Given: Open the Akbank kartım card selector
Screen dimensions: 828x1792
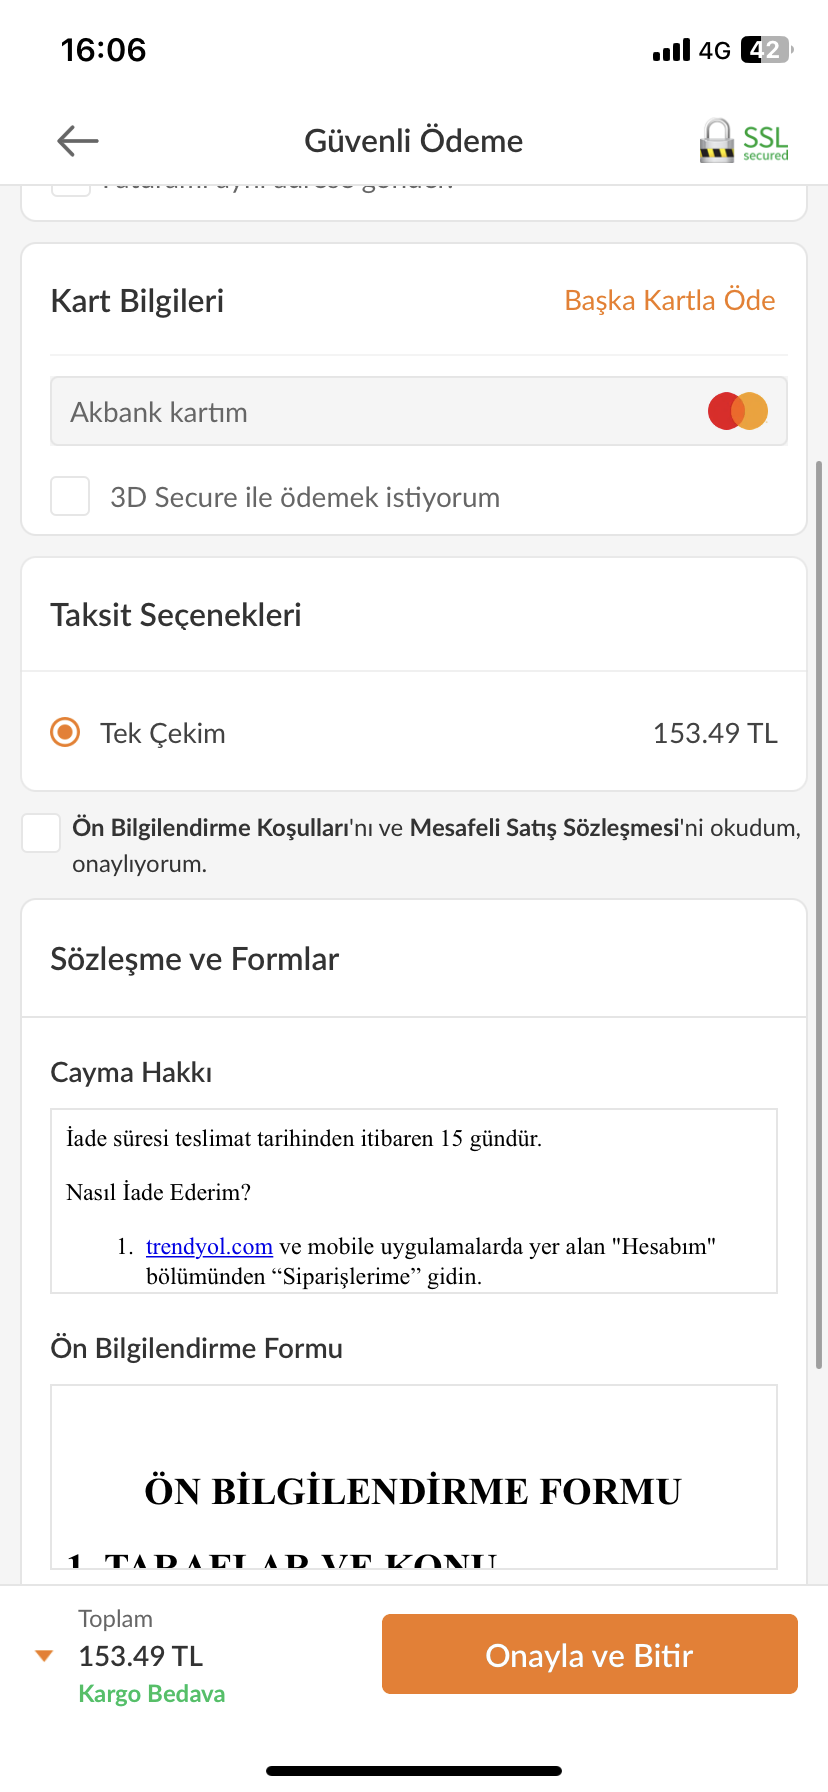Looking at the screenshot, I should tap(419, 411).
